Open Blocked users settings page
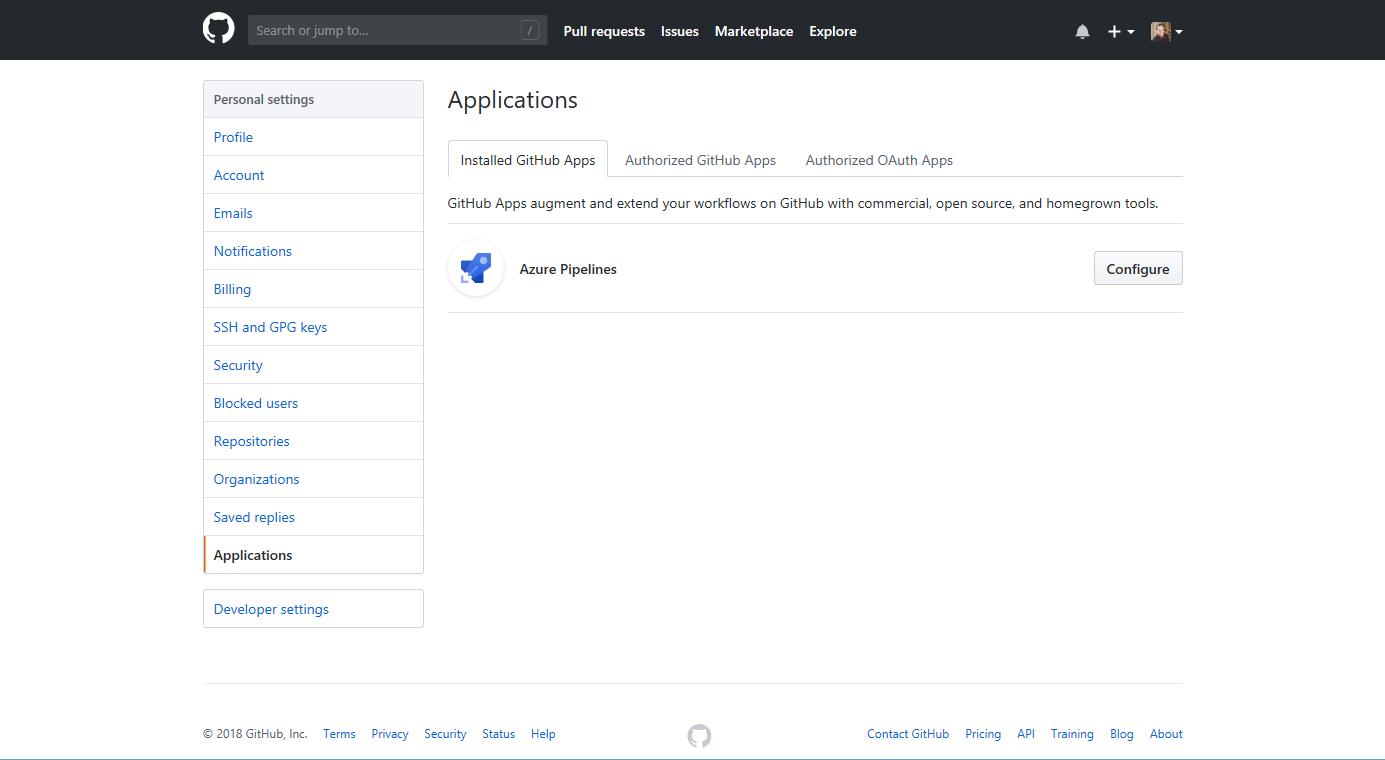Viewport: 1385px width, 760px height. pyautogui.click(x=256, y=403)
